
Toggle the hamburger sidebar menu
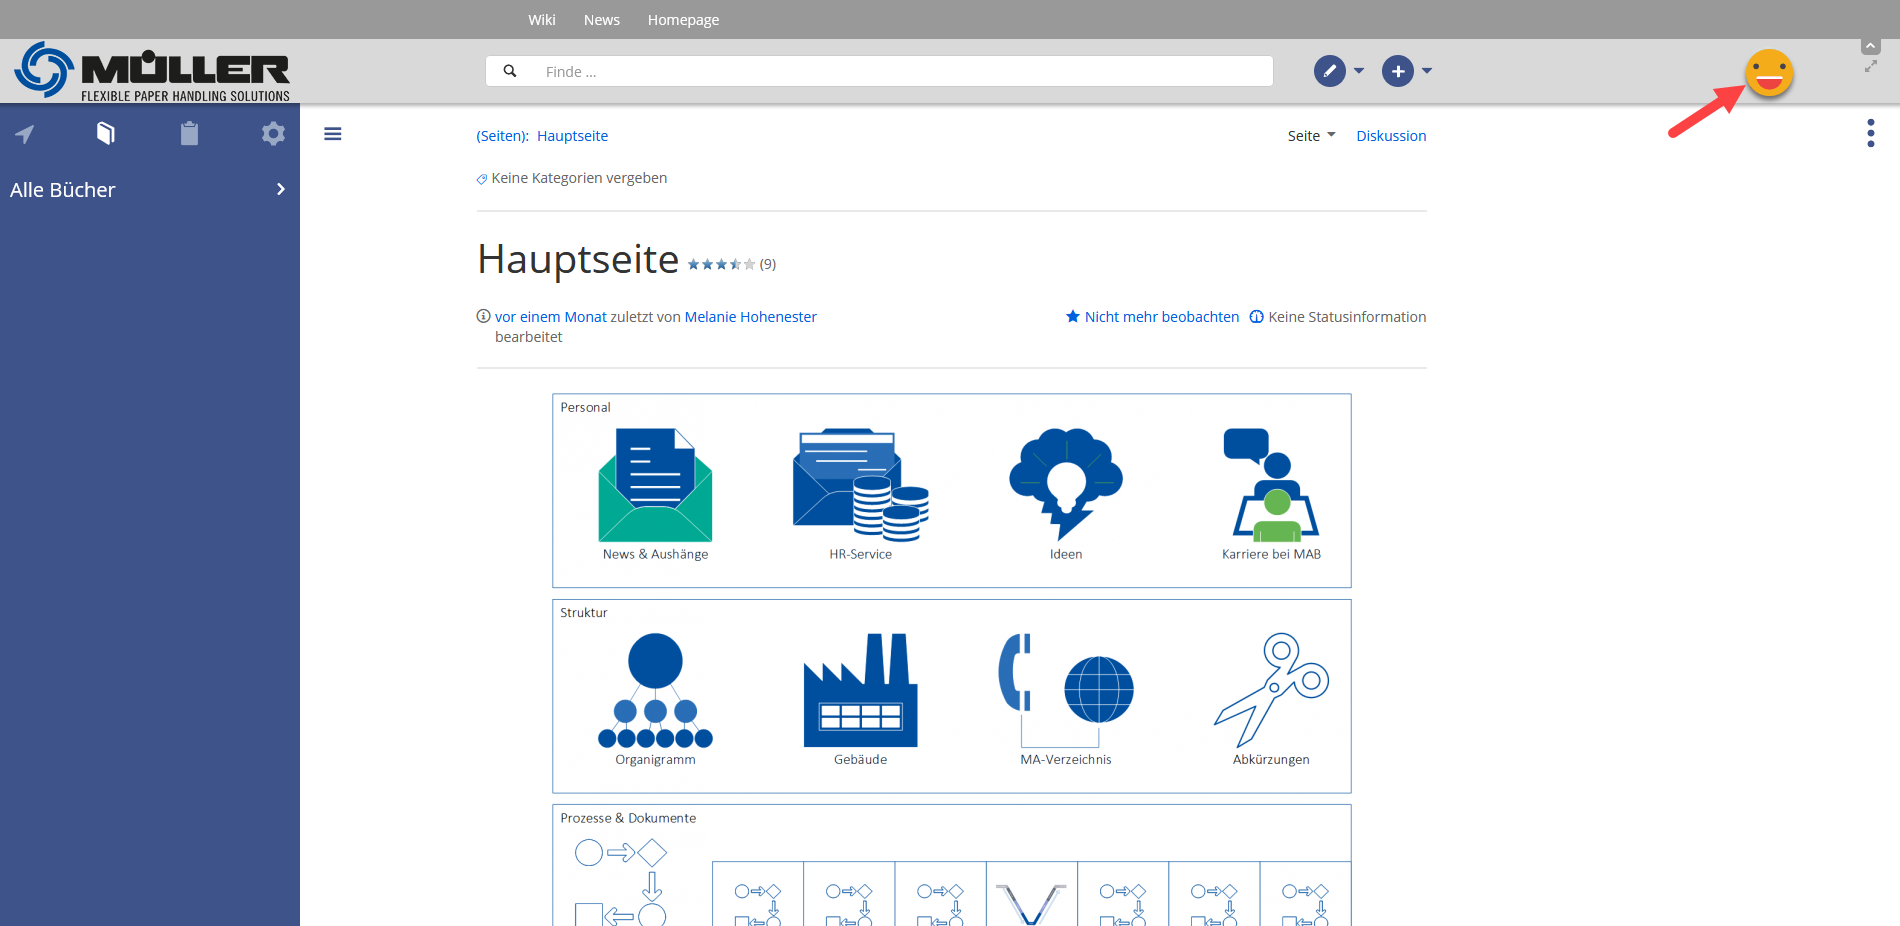coord(333,134)
